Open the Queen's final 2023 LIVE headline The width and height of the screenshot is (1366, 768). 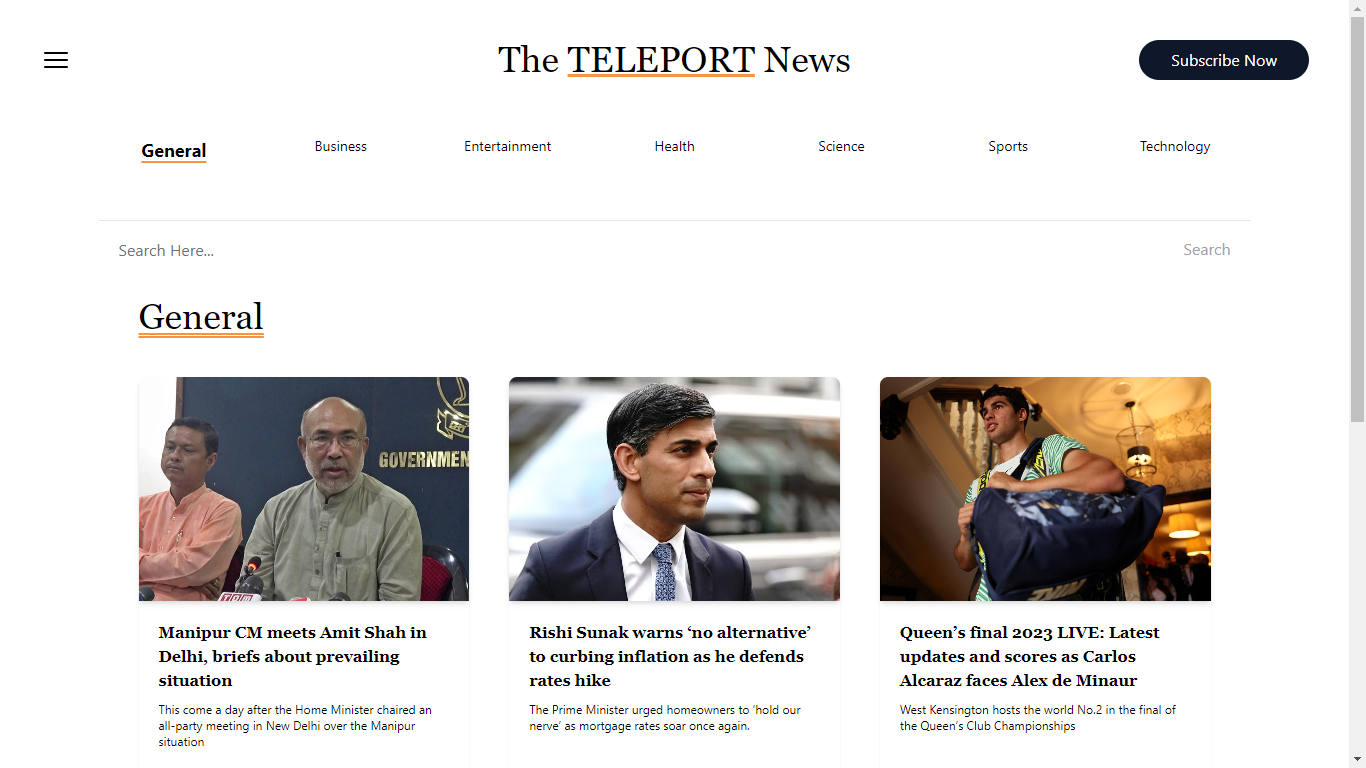[x=1030, y=656]
